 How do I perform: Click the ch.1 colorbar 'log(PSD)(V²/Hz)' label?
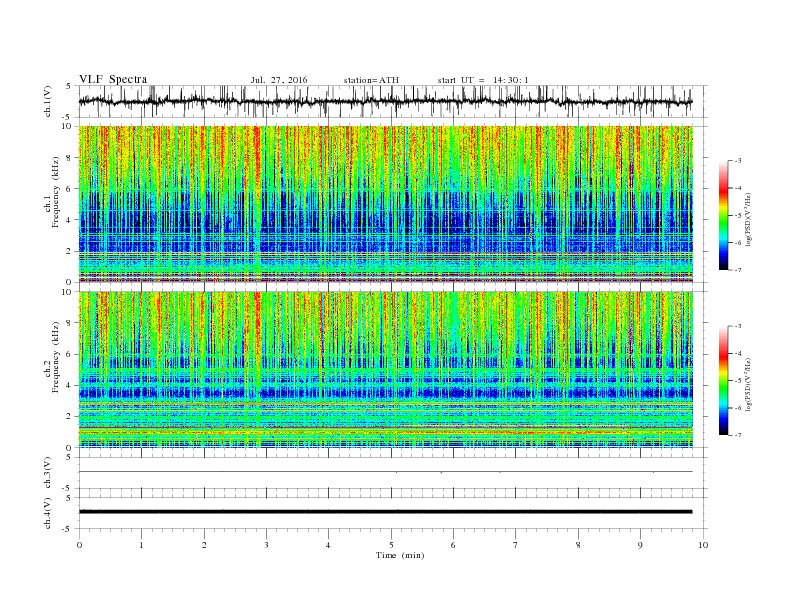coord(749,218)
